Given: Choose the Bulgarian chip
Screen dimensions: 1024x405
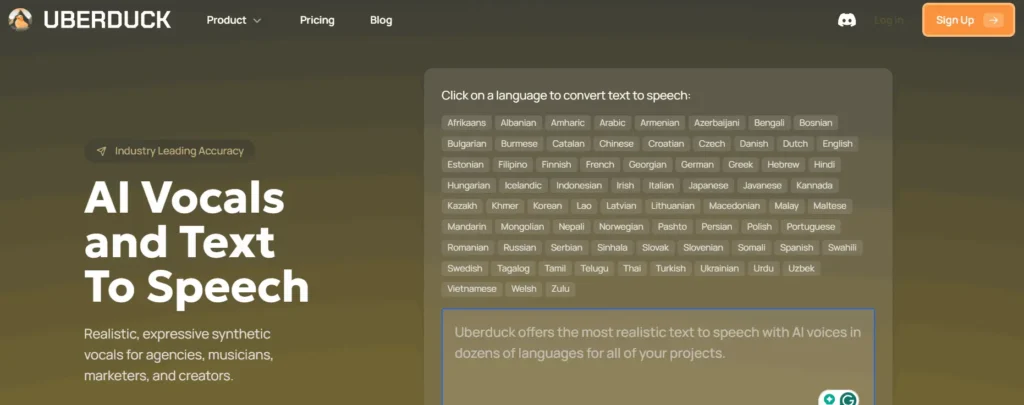Looking at the screenshot, I should coord(466,144).
